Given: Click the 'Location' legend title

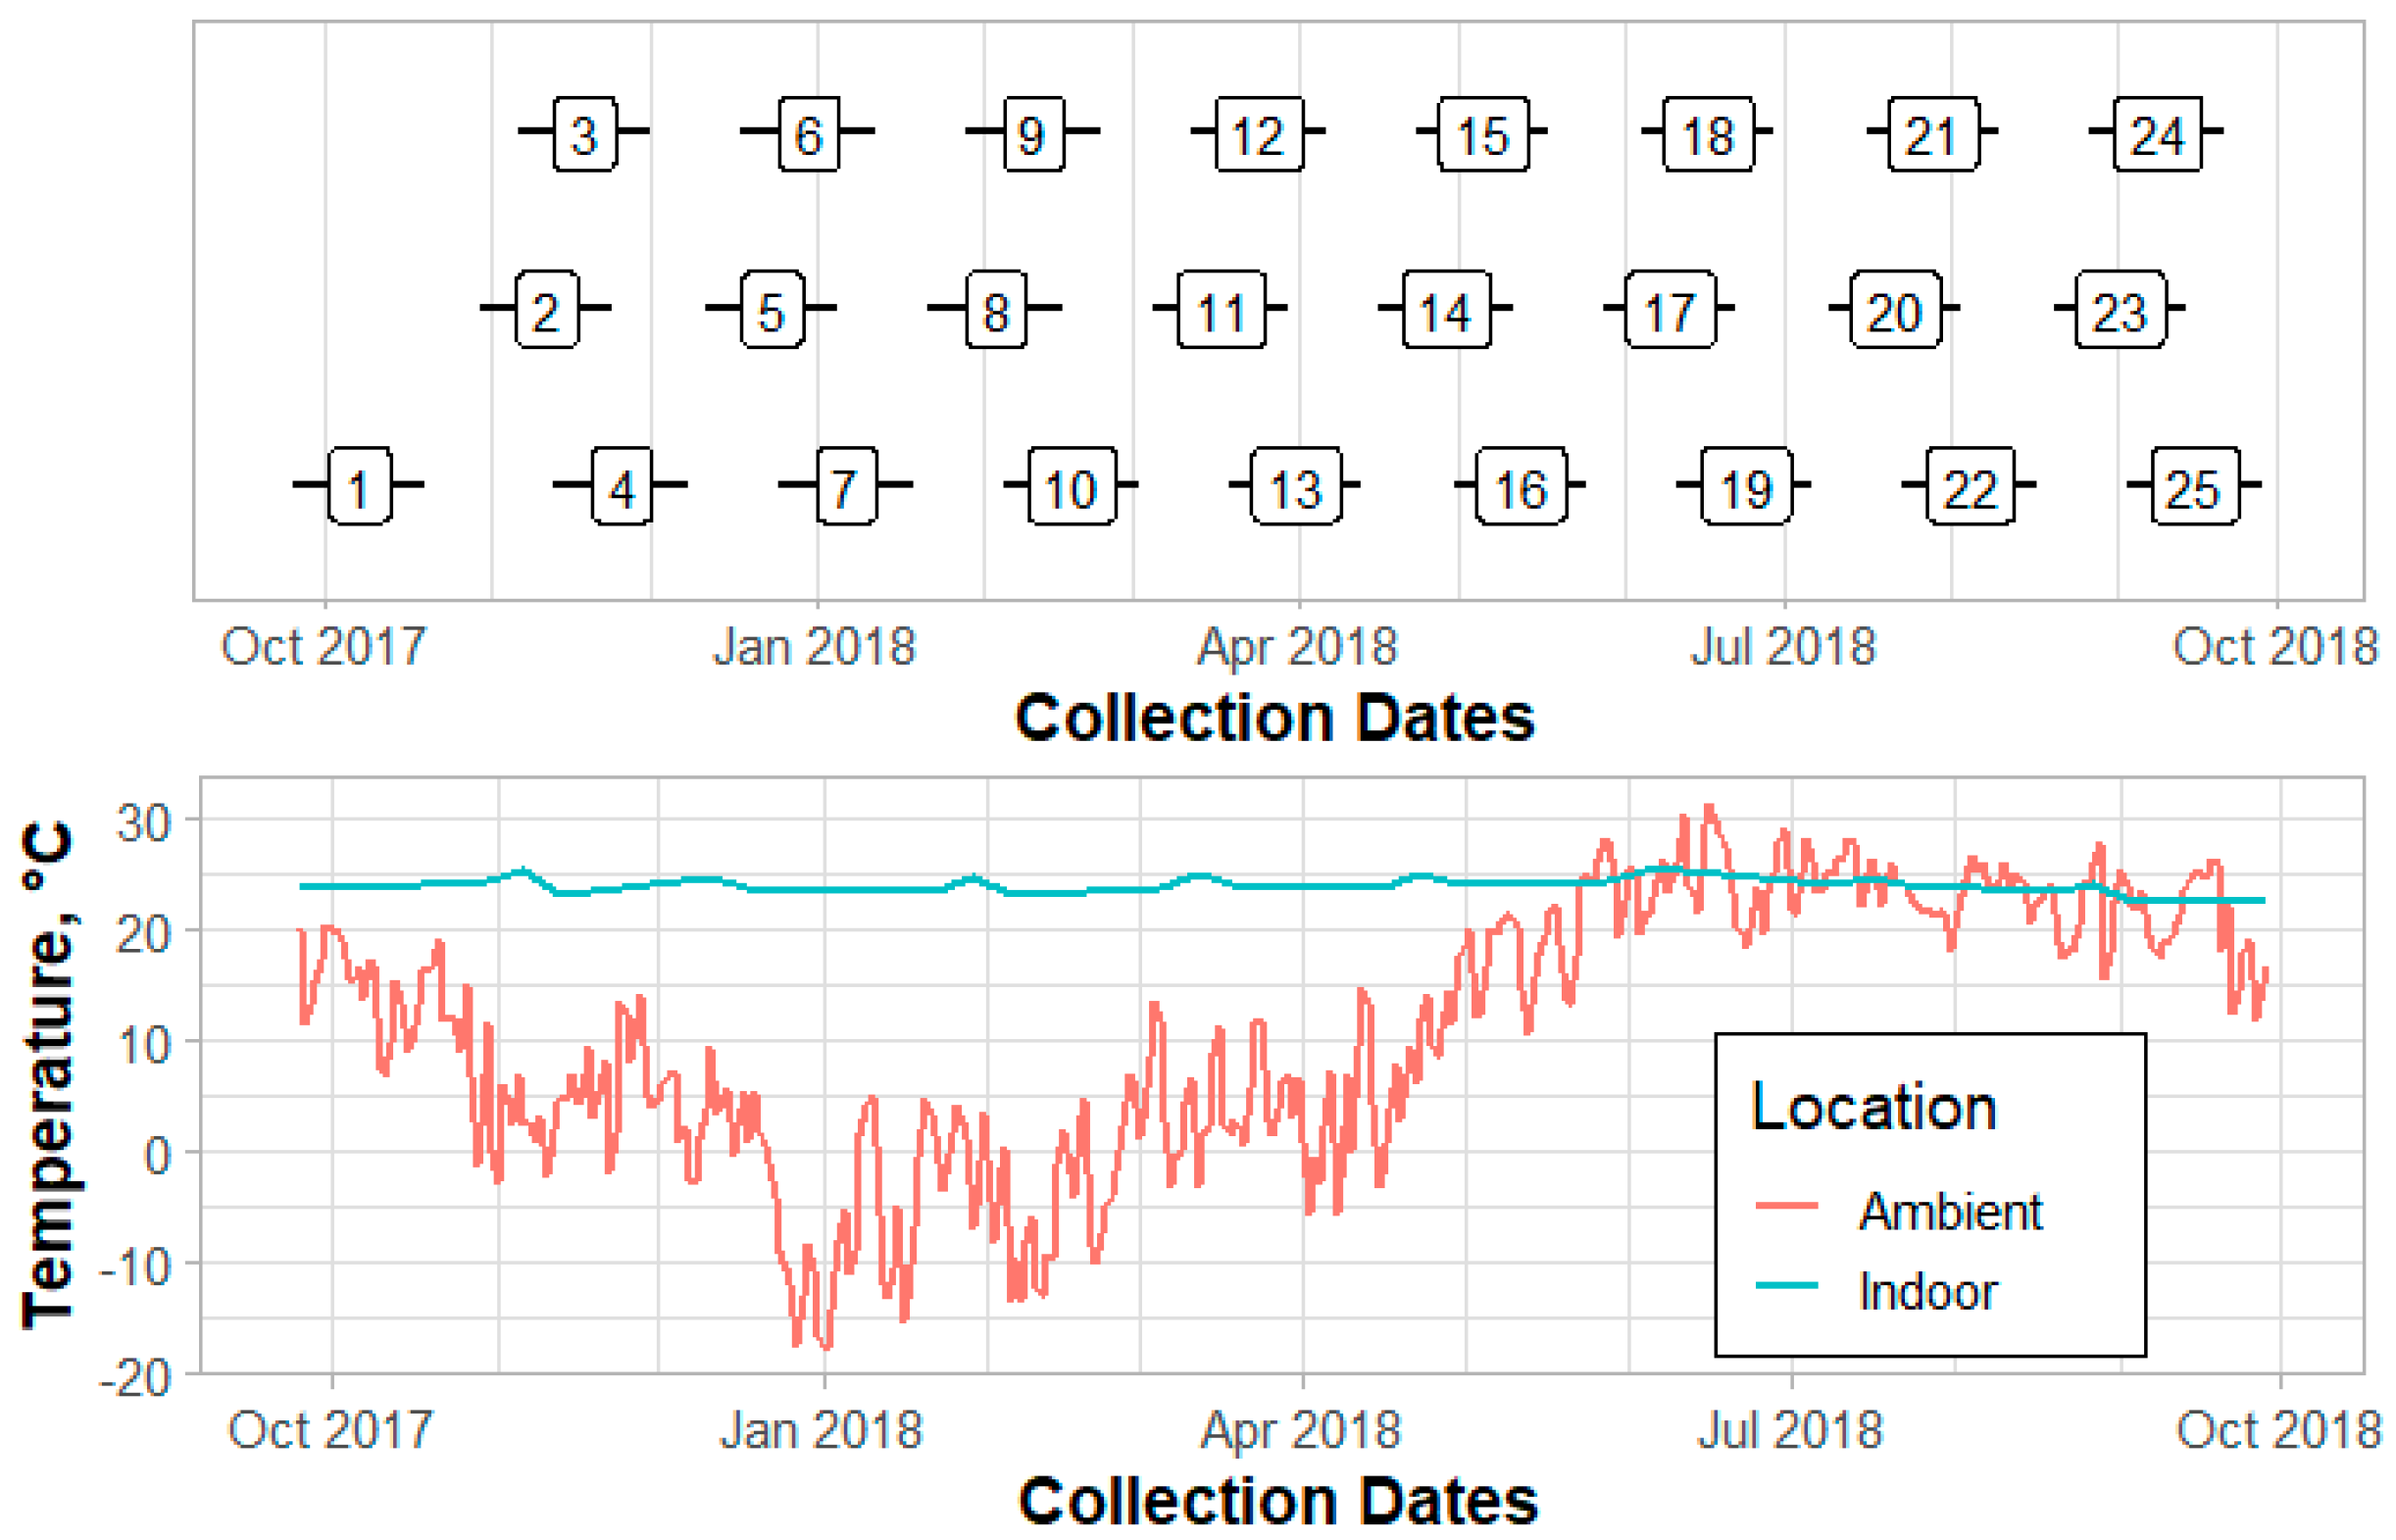Looking at the screenshot, I should pos(1874,1106).
